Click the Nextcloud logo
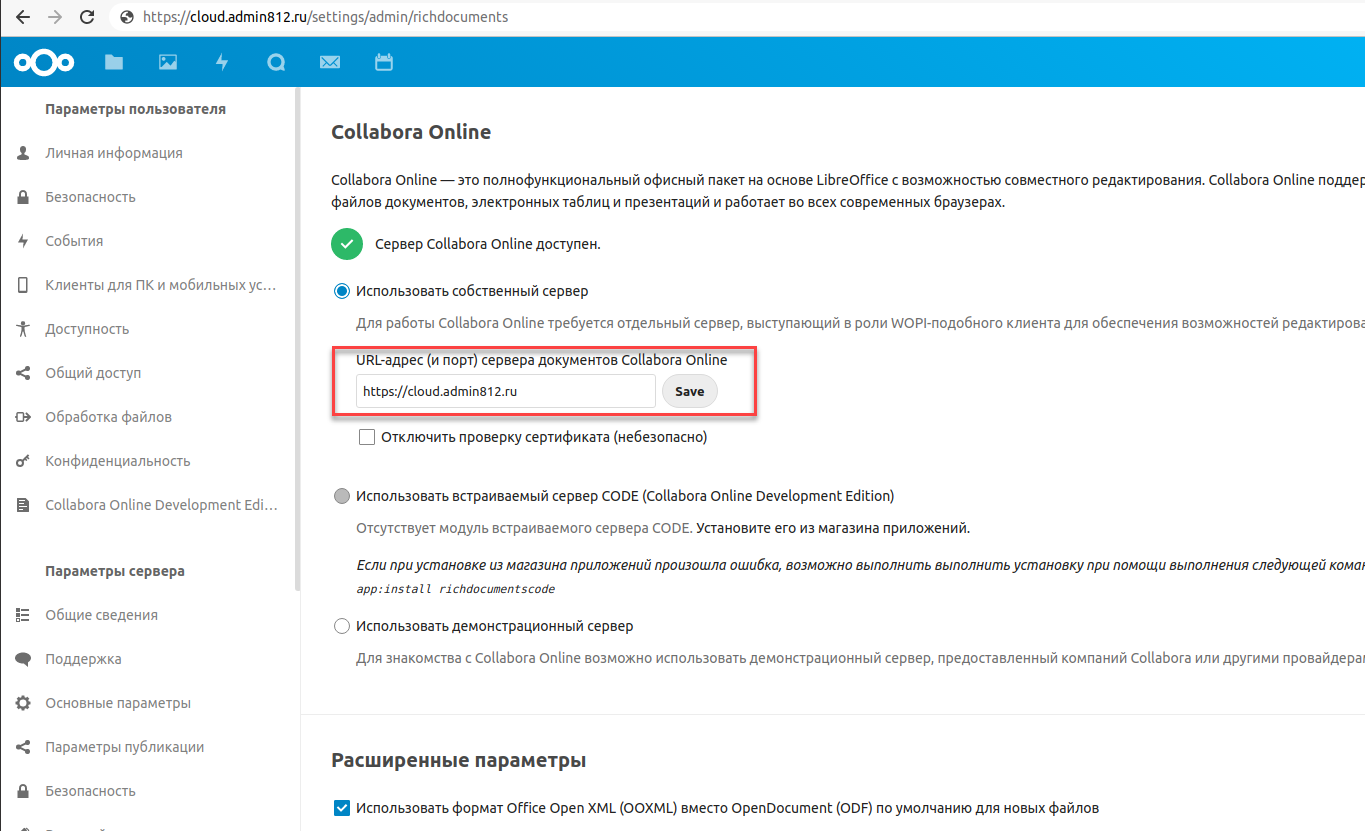The width and height of the screenshot is (1365, 831). (x=44, y=63)
